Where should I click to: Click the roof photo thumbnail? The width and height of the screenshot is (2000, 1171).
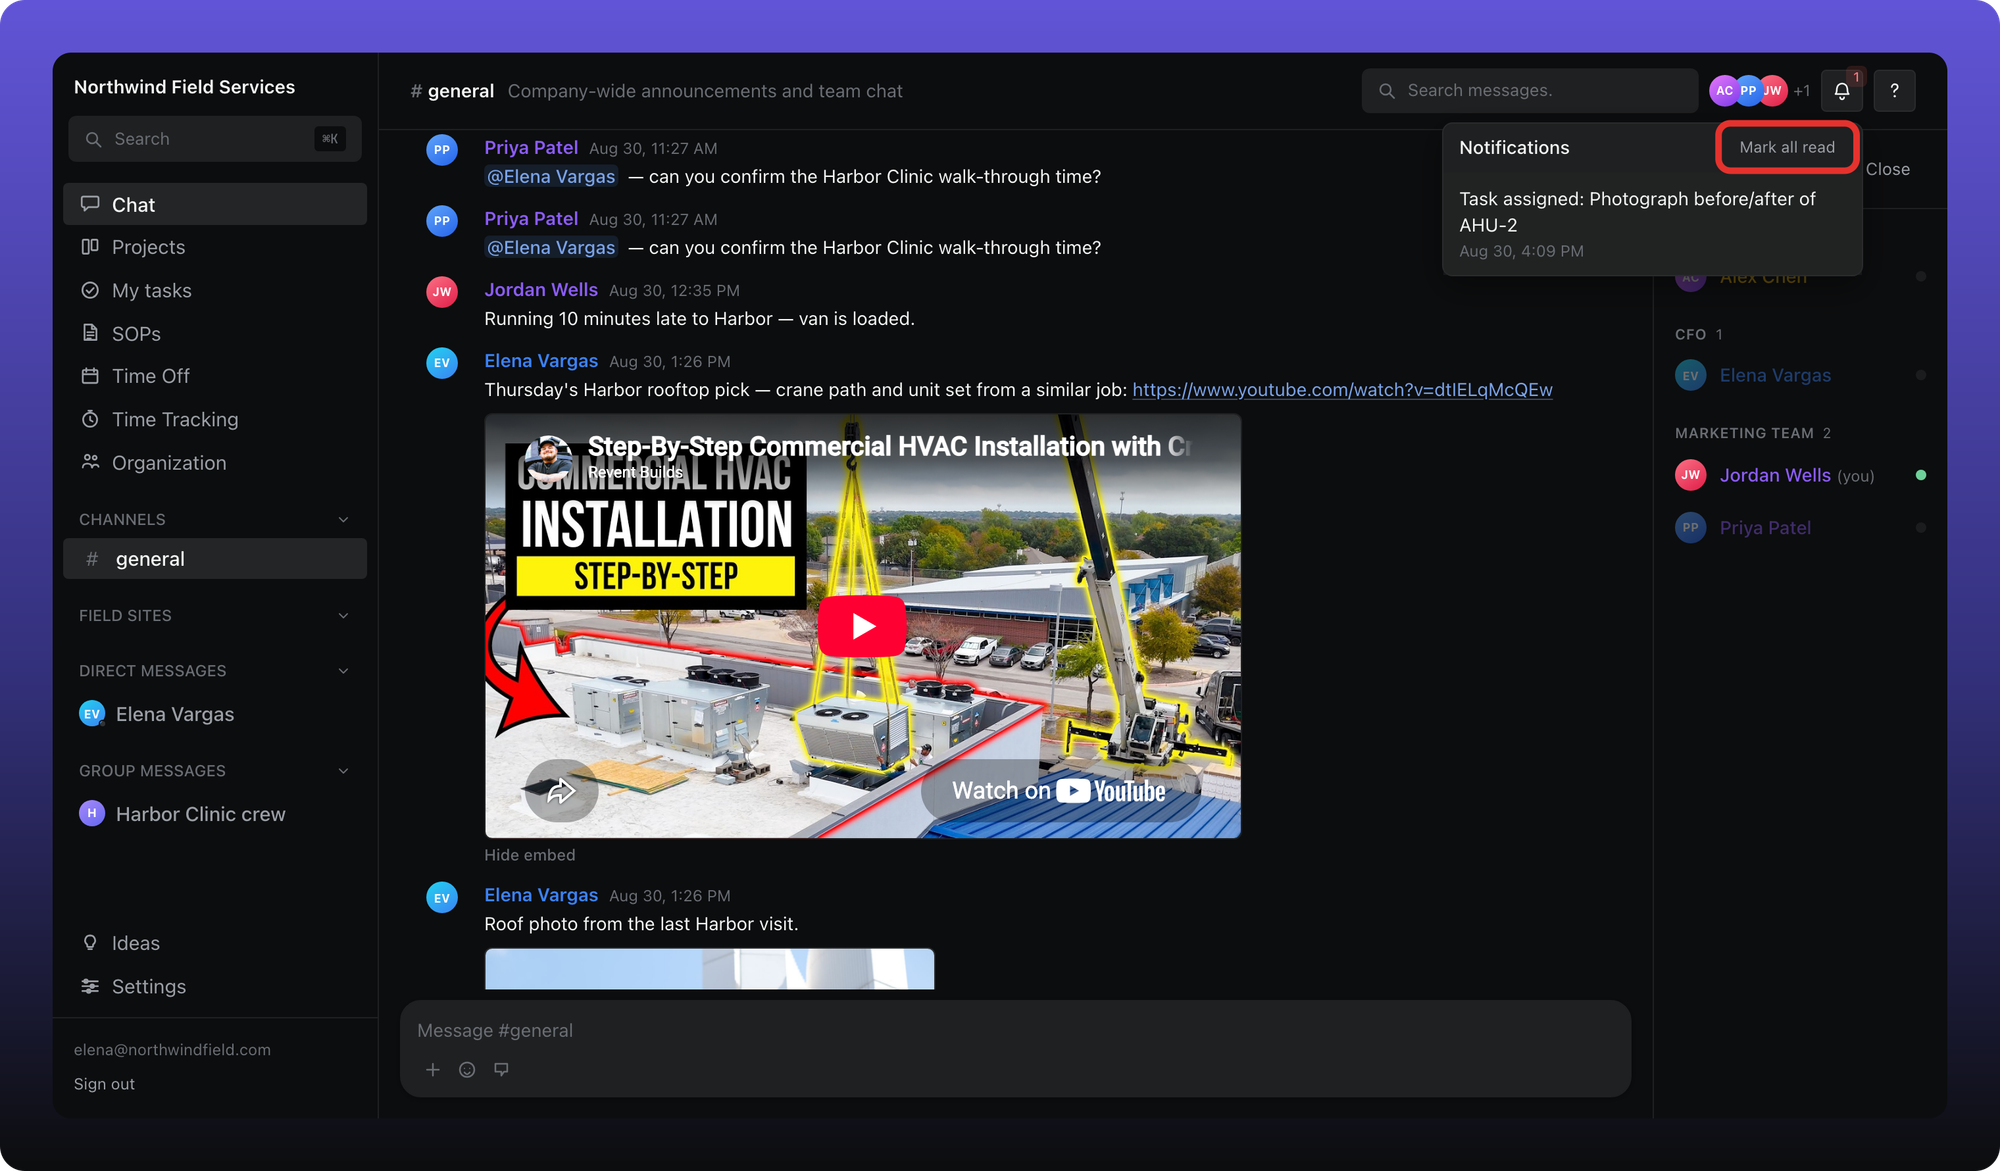pos(709,969)
